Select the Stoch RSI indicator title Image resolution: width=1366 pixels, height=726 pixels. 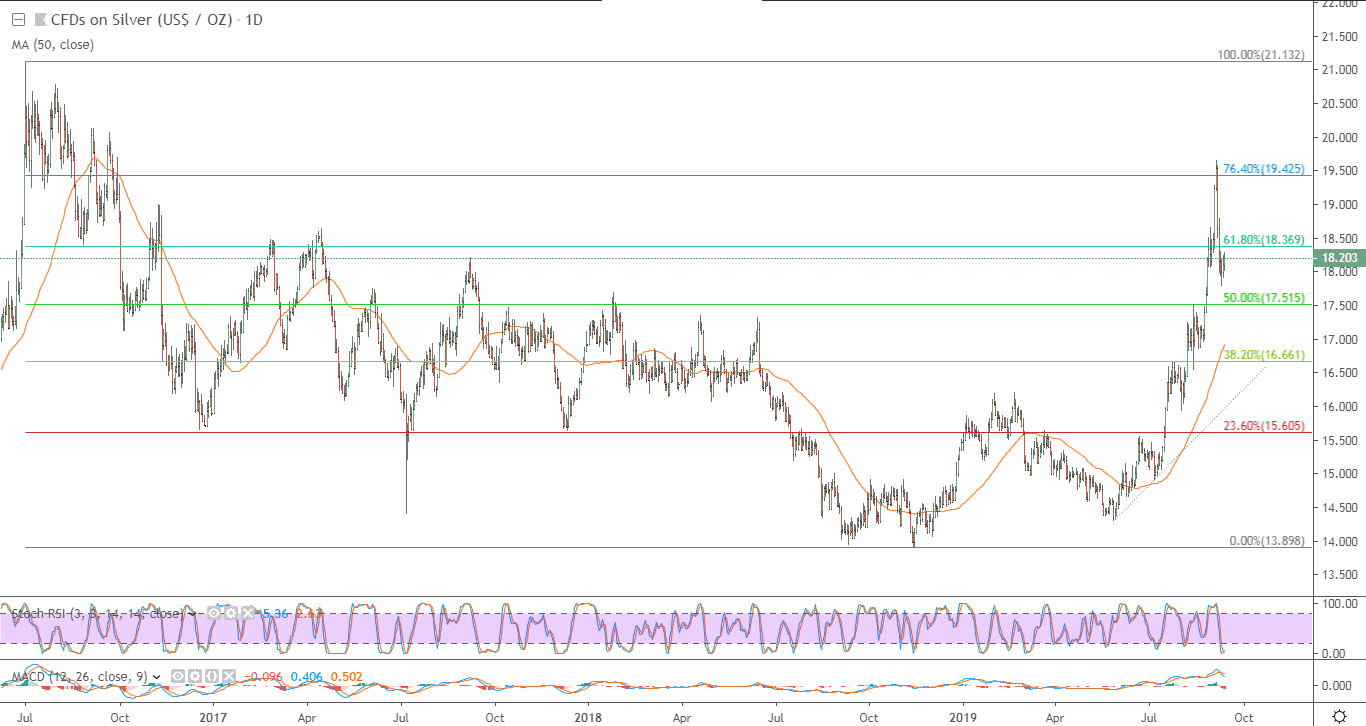coord(96,613)
